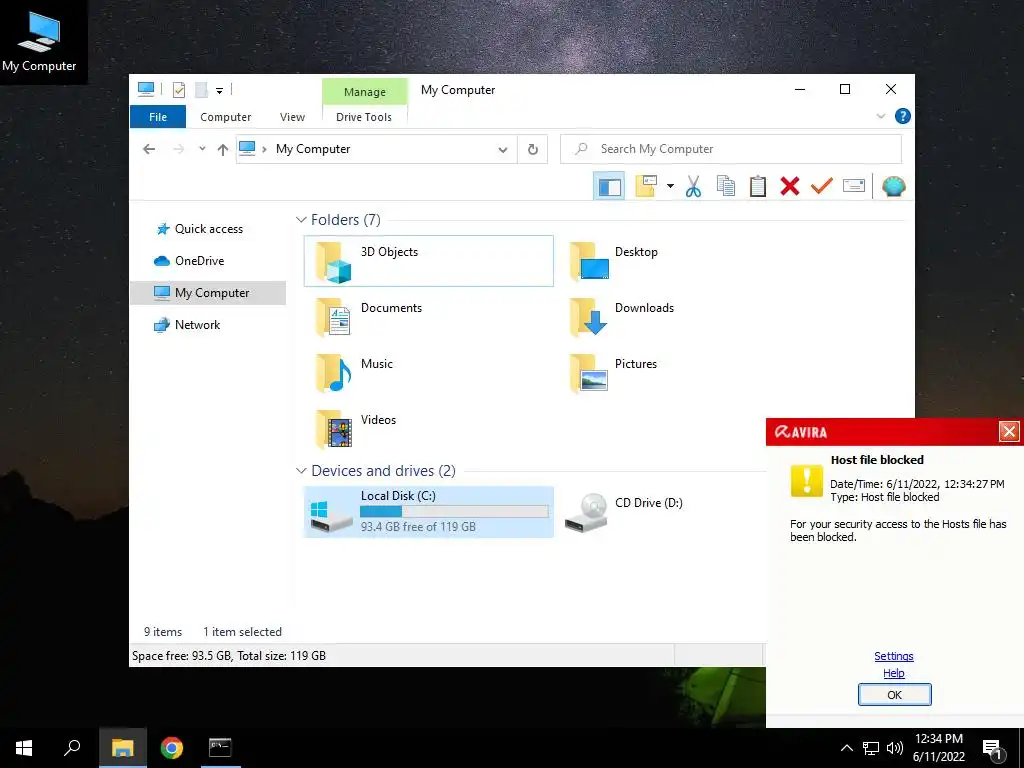This screenshot has width=1024, height=768.
Task: Click the taskbar search magnifier
Action: 72,748
